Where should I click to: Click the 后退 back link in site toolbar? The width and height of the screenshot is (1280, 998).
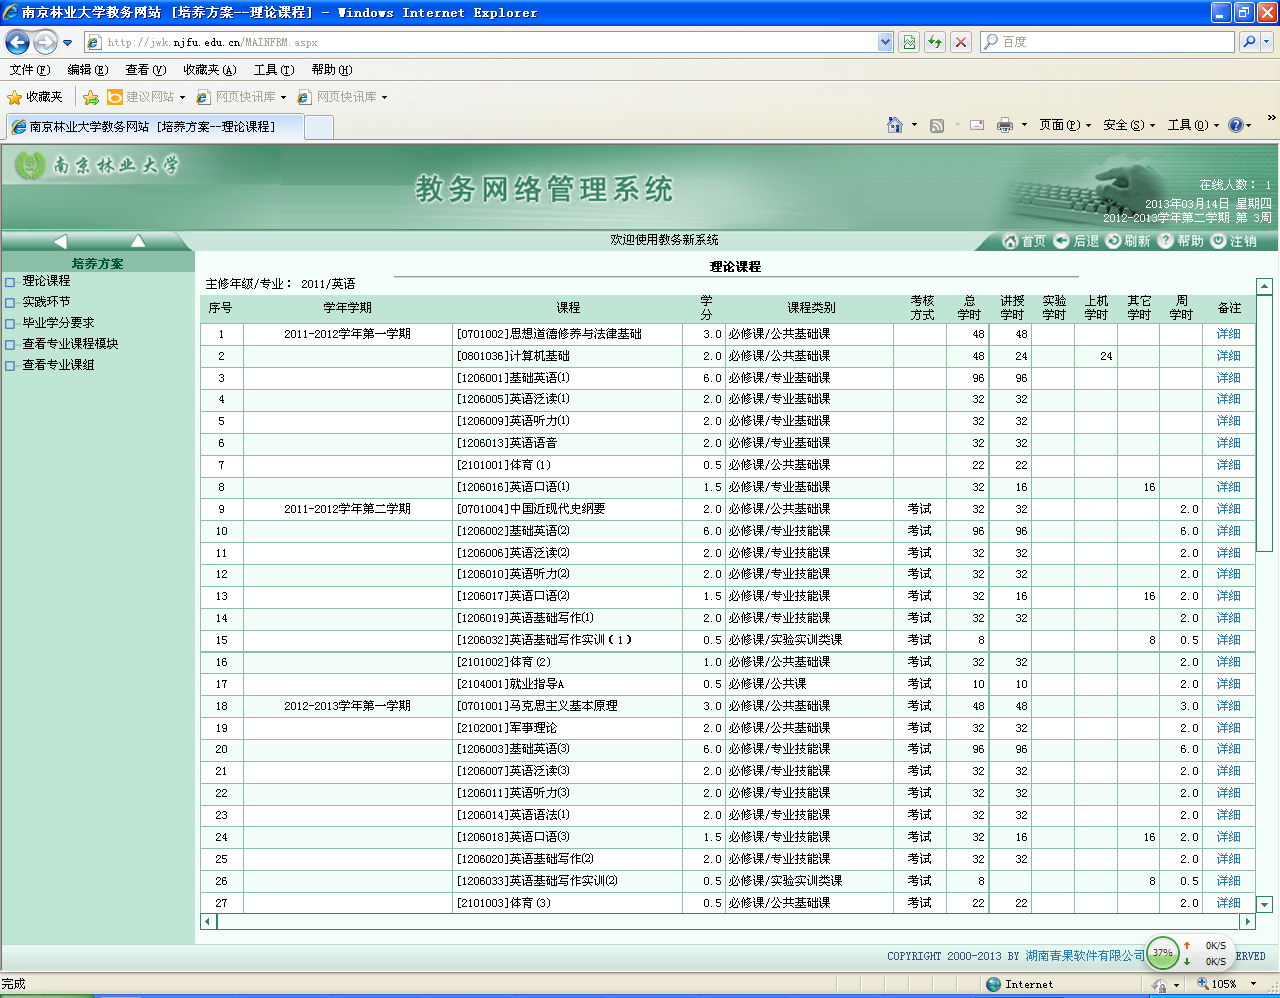pos(1077,241)
